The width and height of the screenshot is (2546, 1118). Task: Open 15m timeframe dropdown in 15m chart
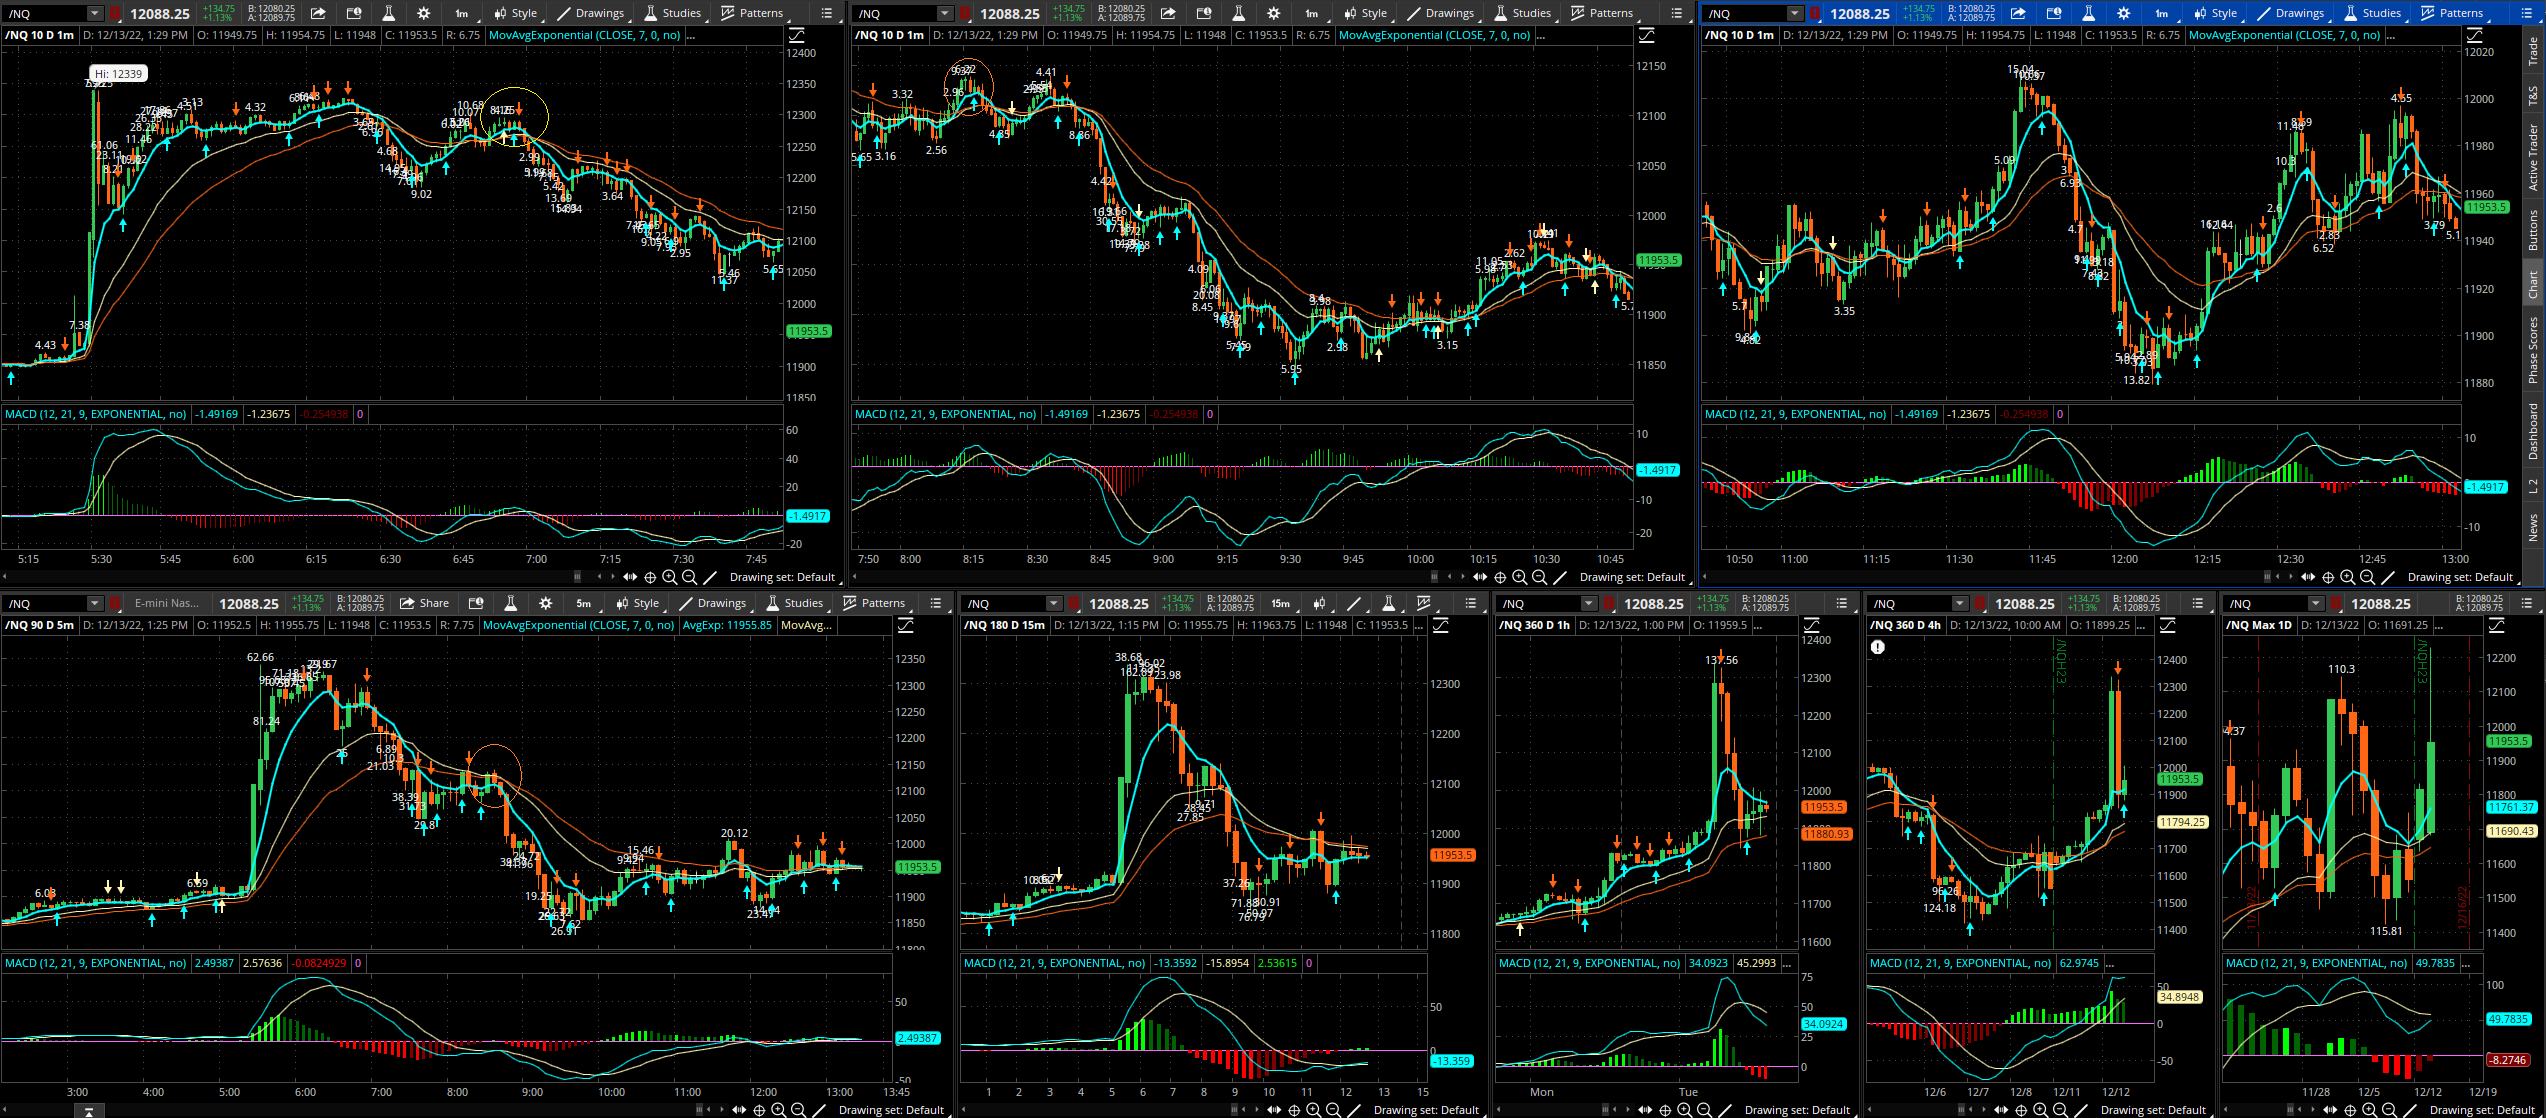tap(1280, 603)
